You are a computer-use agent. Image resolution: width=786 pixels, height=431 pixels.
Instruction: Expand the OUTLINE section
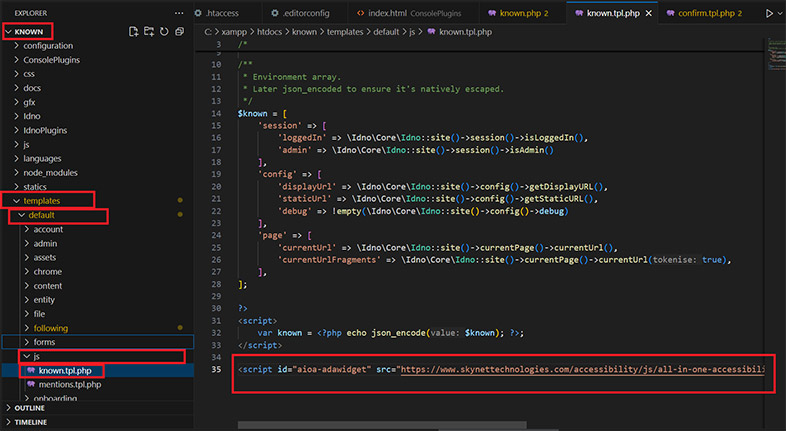click(x=29, y=408)
